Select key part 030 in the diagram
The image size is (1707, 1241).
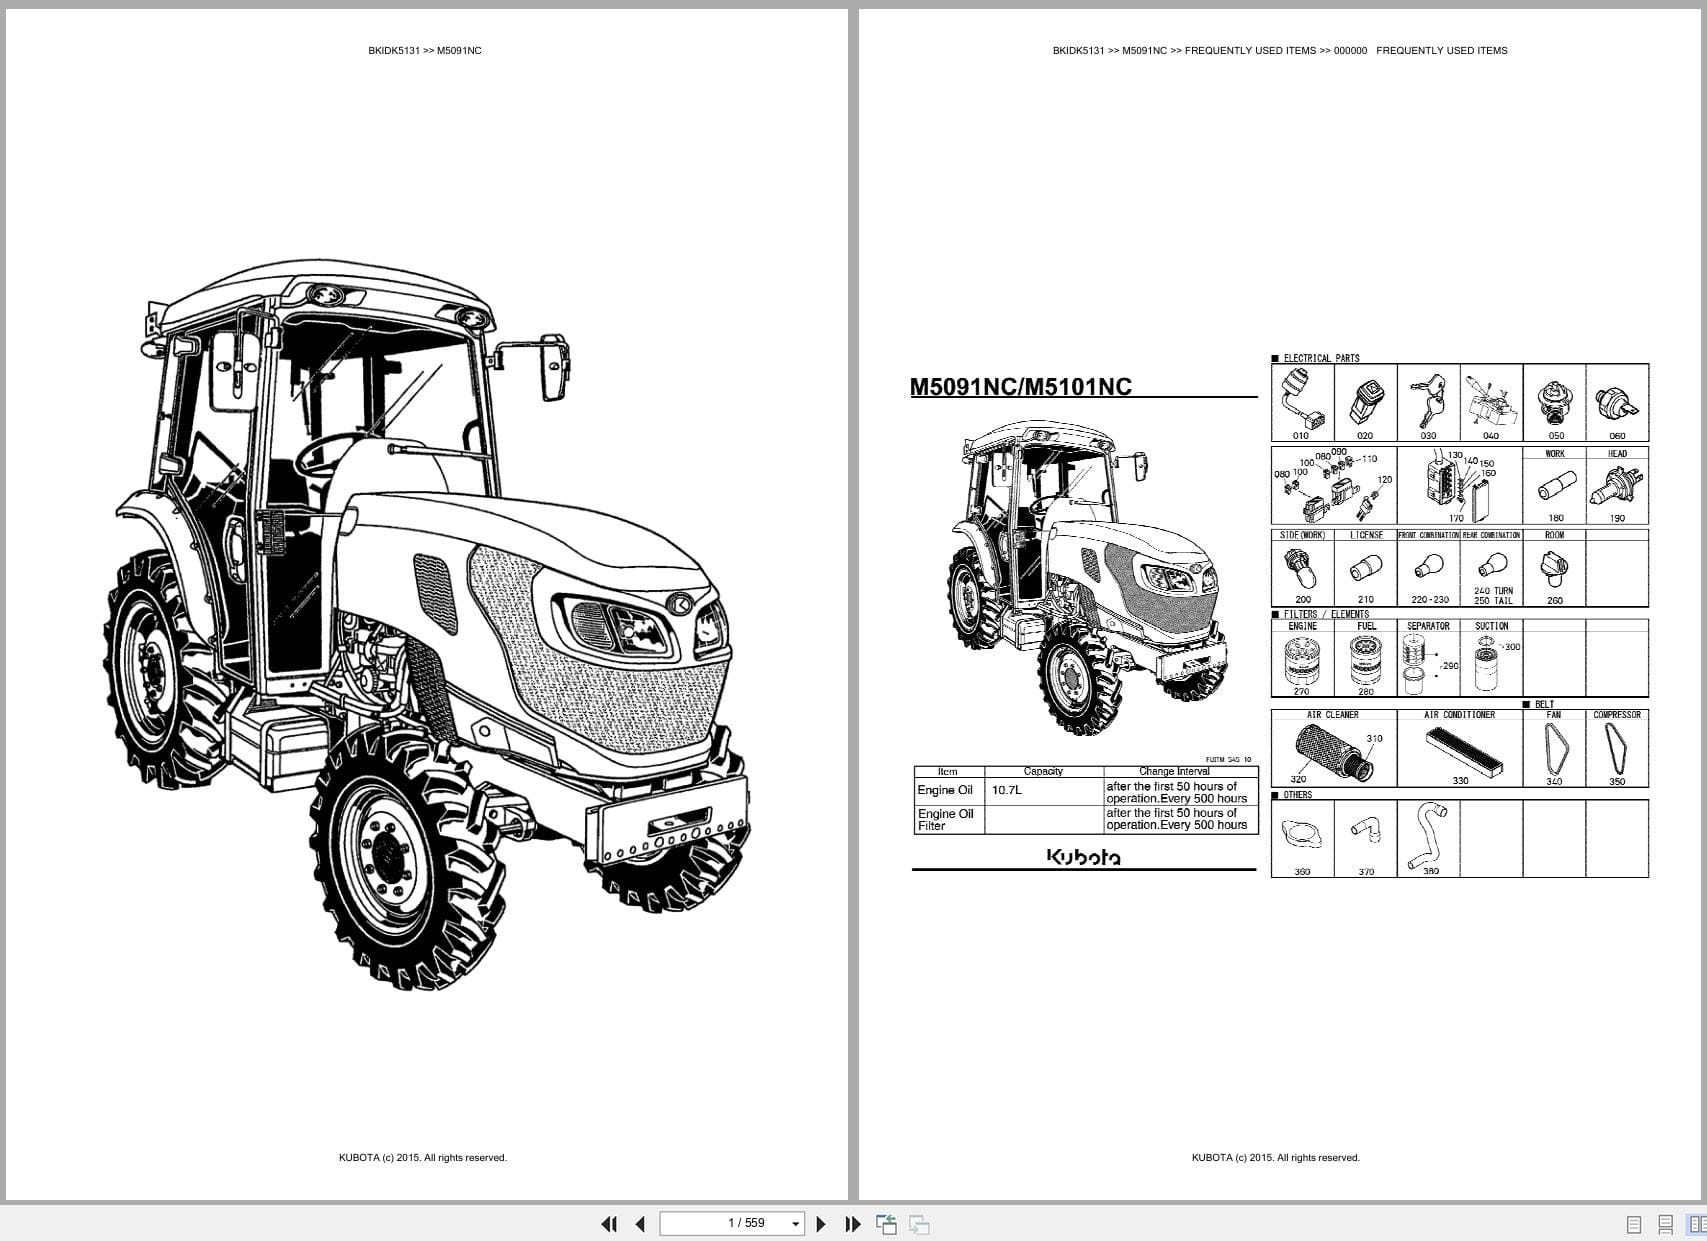(x=1428, y=403)
